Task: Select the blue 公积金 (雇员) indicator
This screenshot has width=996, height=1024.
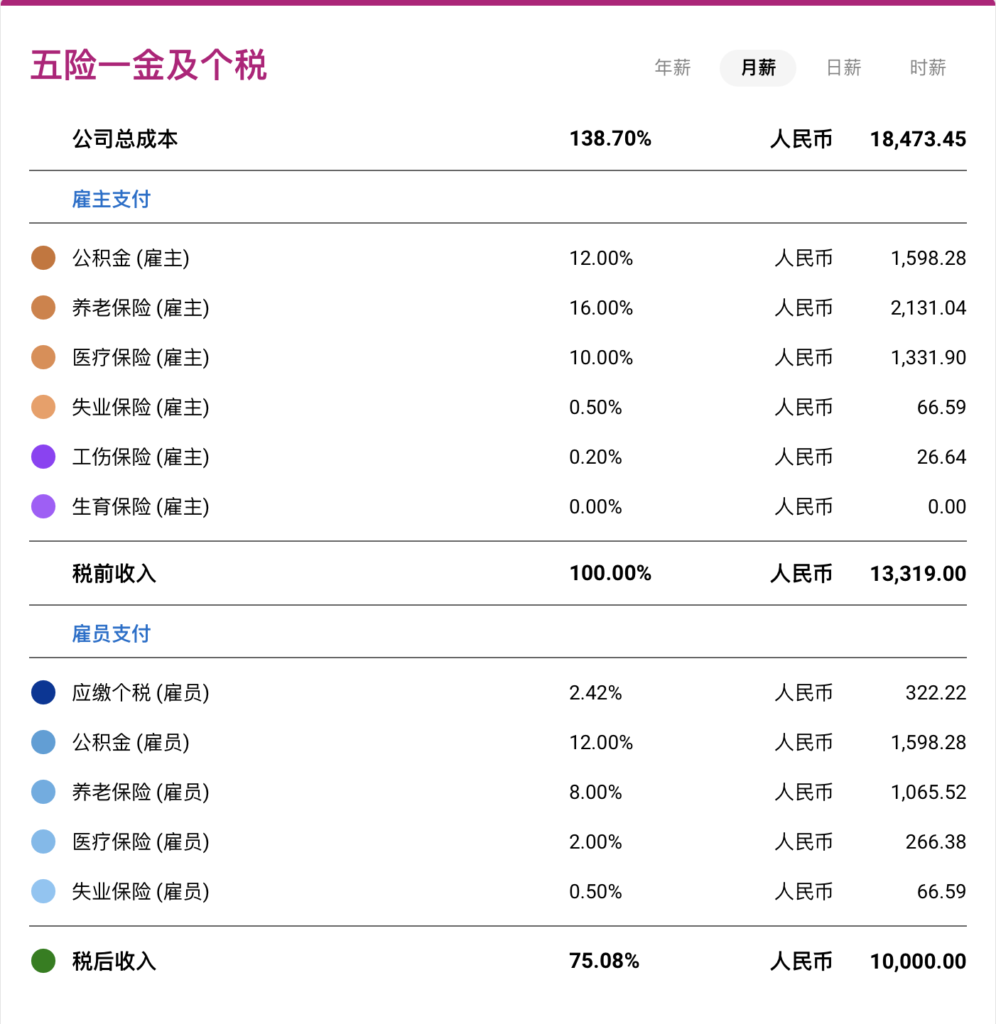Action: [x=43, y=742]
